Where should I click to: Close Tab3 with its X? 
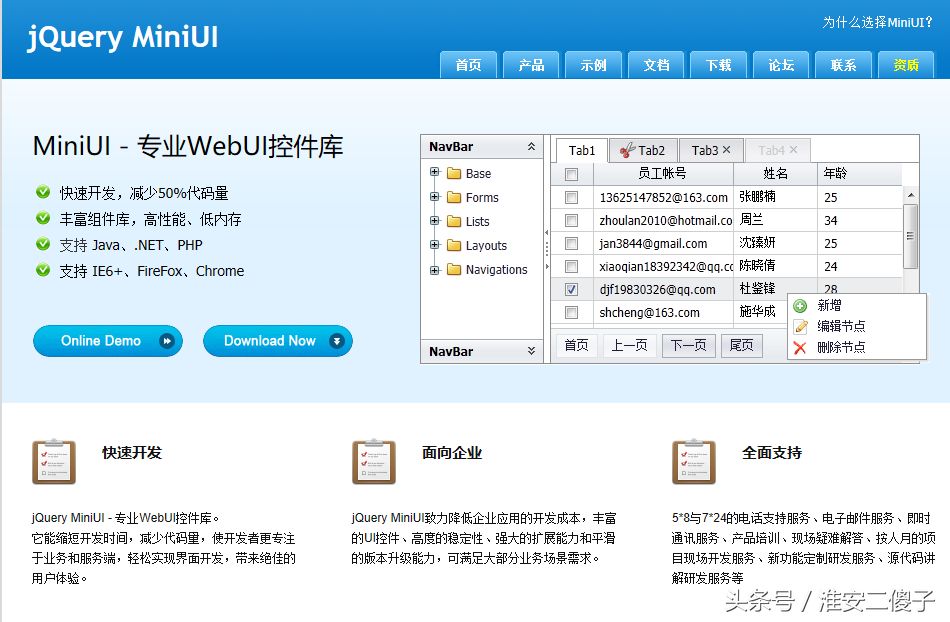(726, 150)
